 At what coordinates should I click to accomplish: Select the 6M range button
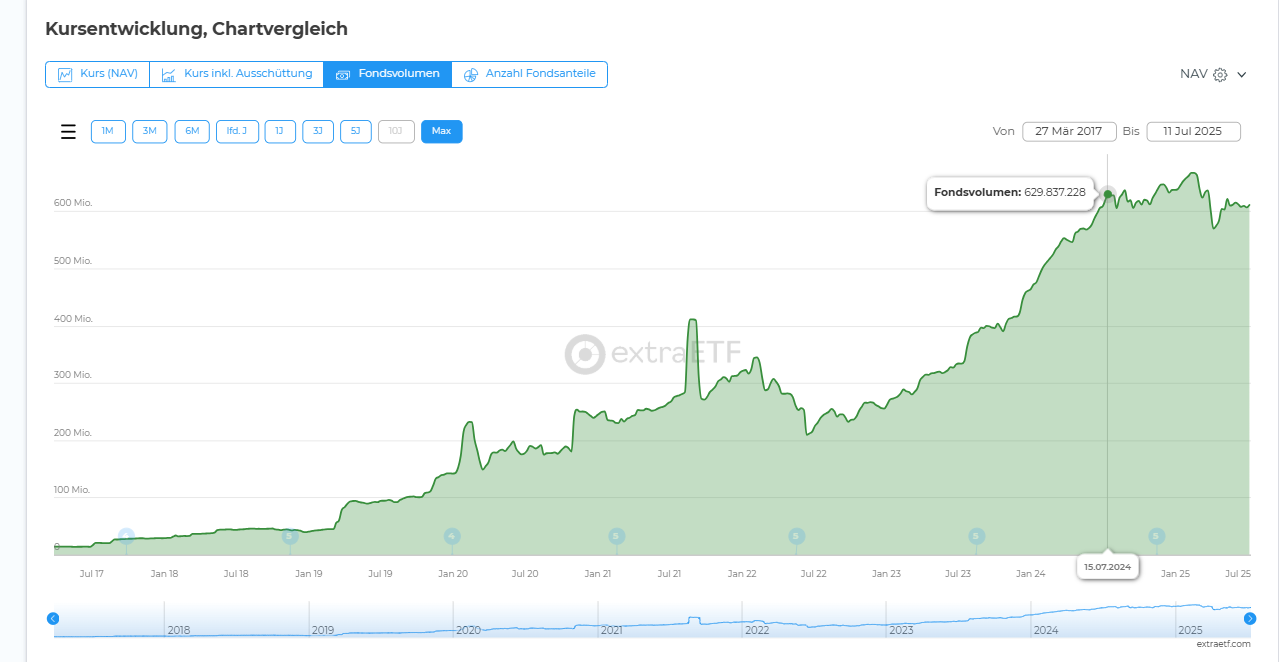point(192,132)
